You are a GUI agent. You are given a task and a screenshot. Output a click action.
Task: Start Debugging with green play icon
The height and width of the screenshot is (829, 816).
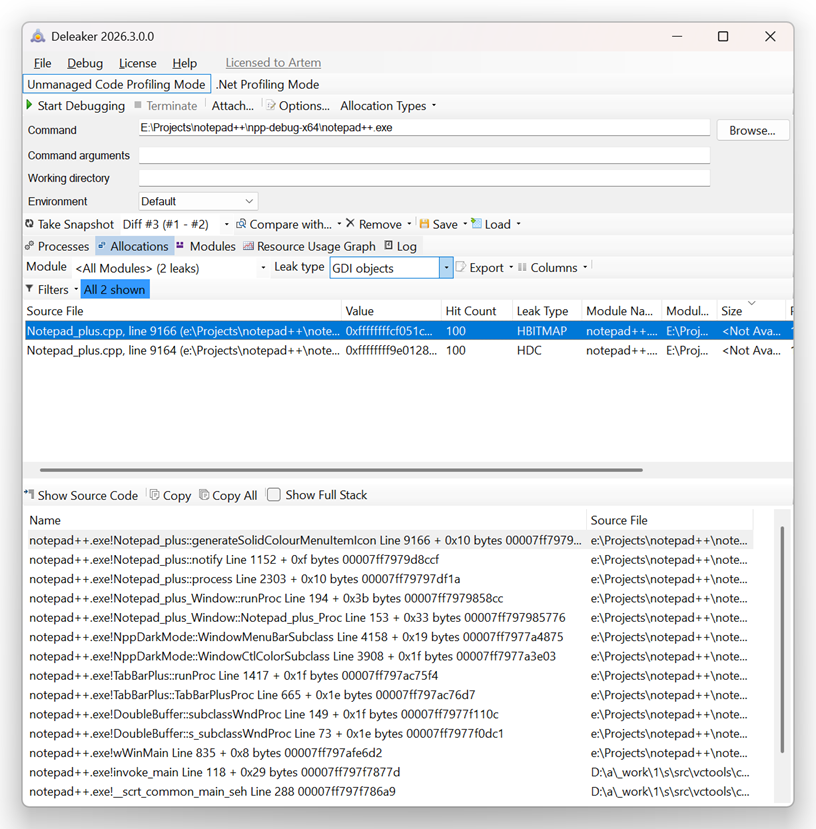coord(30,105)
